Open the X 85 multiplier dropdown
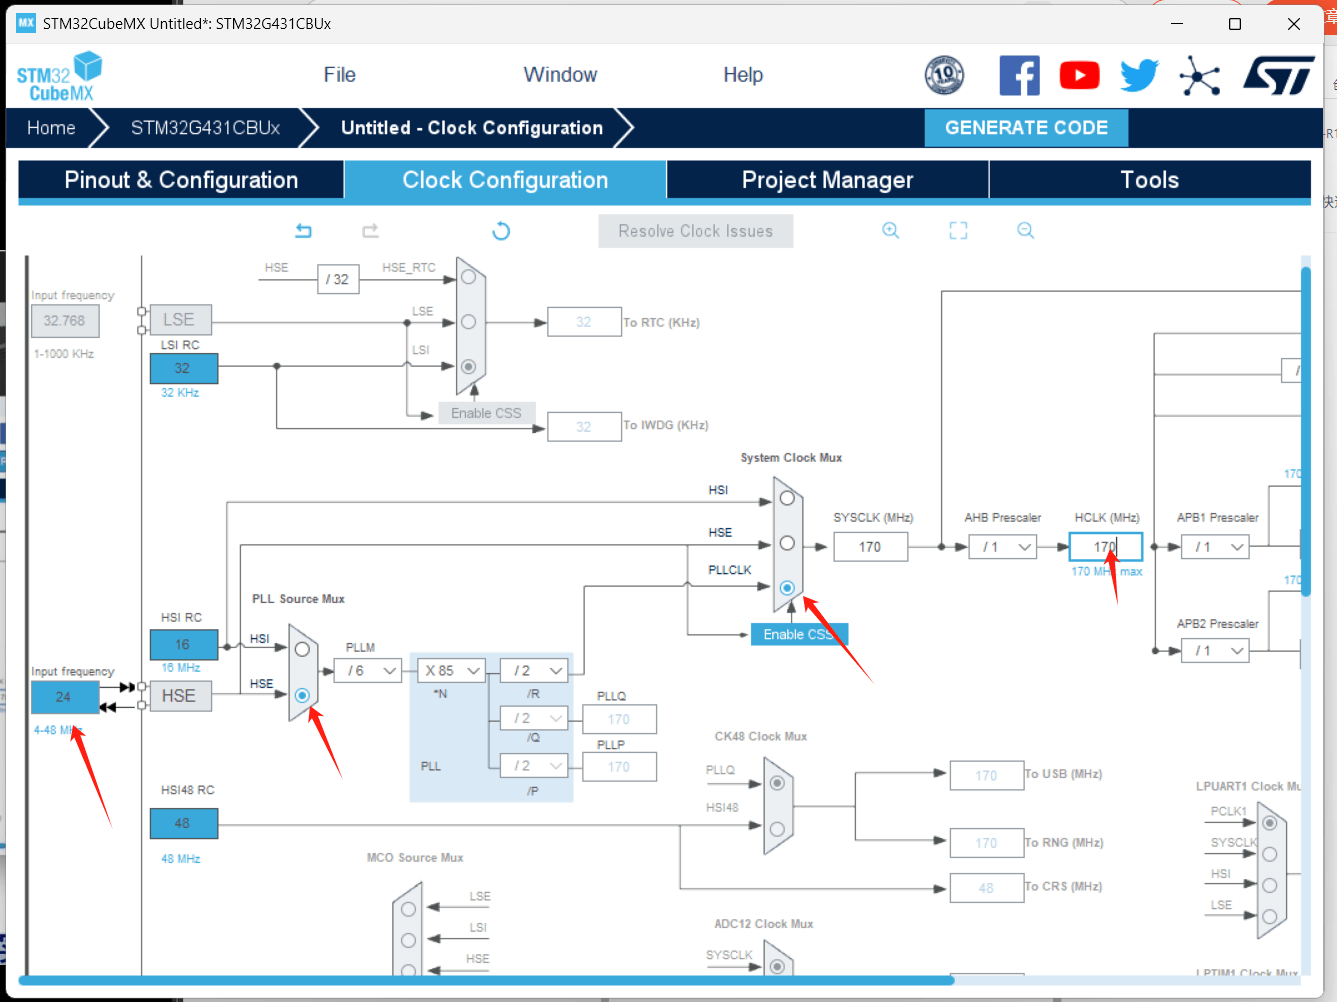 pyautogui.click(x=451, y=671)
